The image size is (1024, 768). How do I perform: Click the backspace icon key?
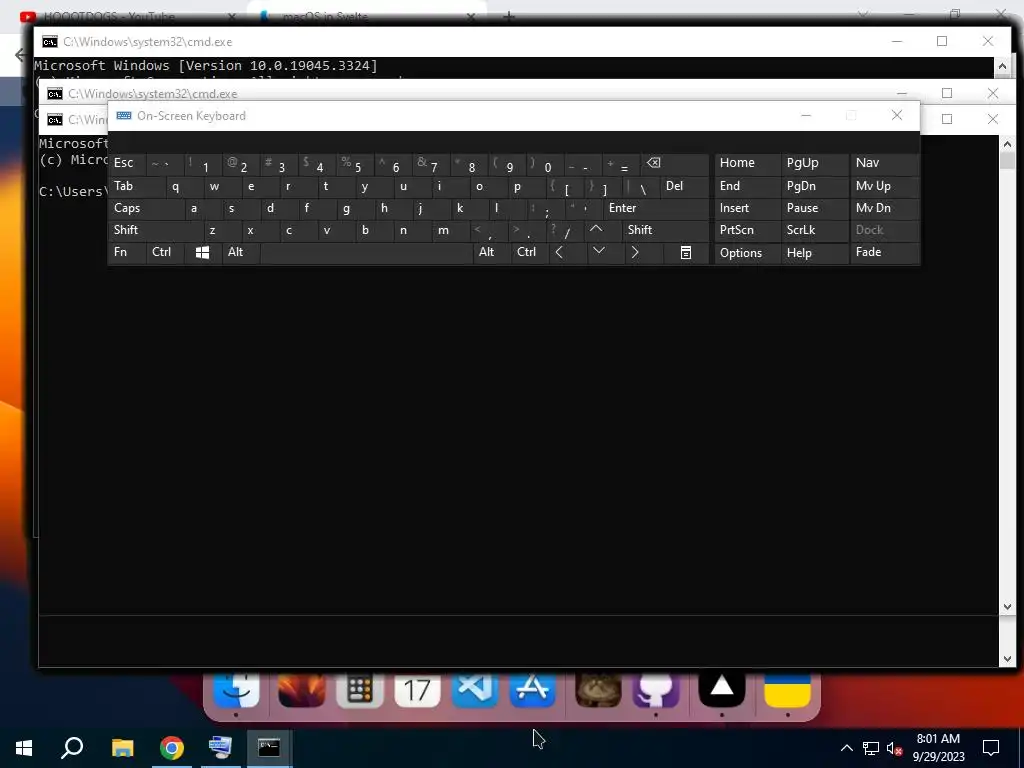(x=674, y=163)
